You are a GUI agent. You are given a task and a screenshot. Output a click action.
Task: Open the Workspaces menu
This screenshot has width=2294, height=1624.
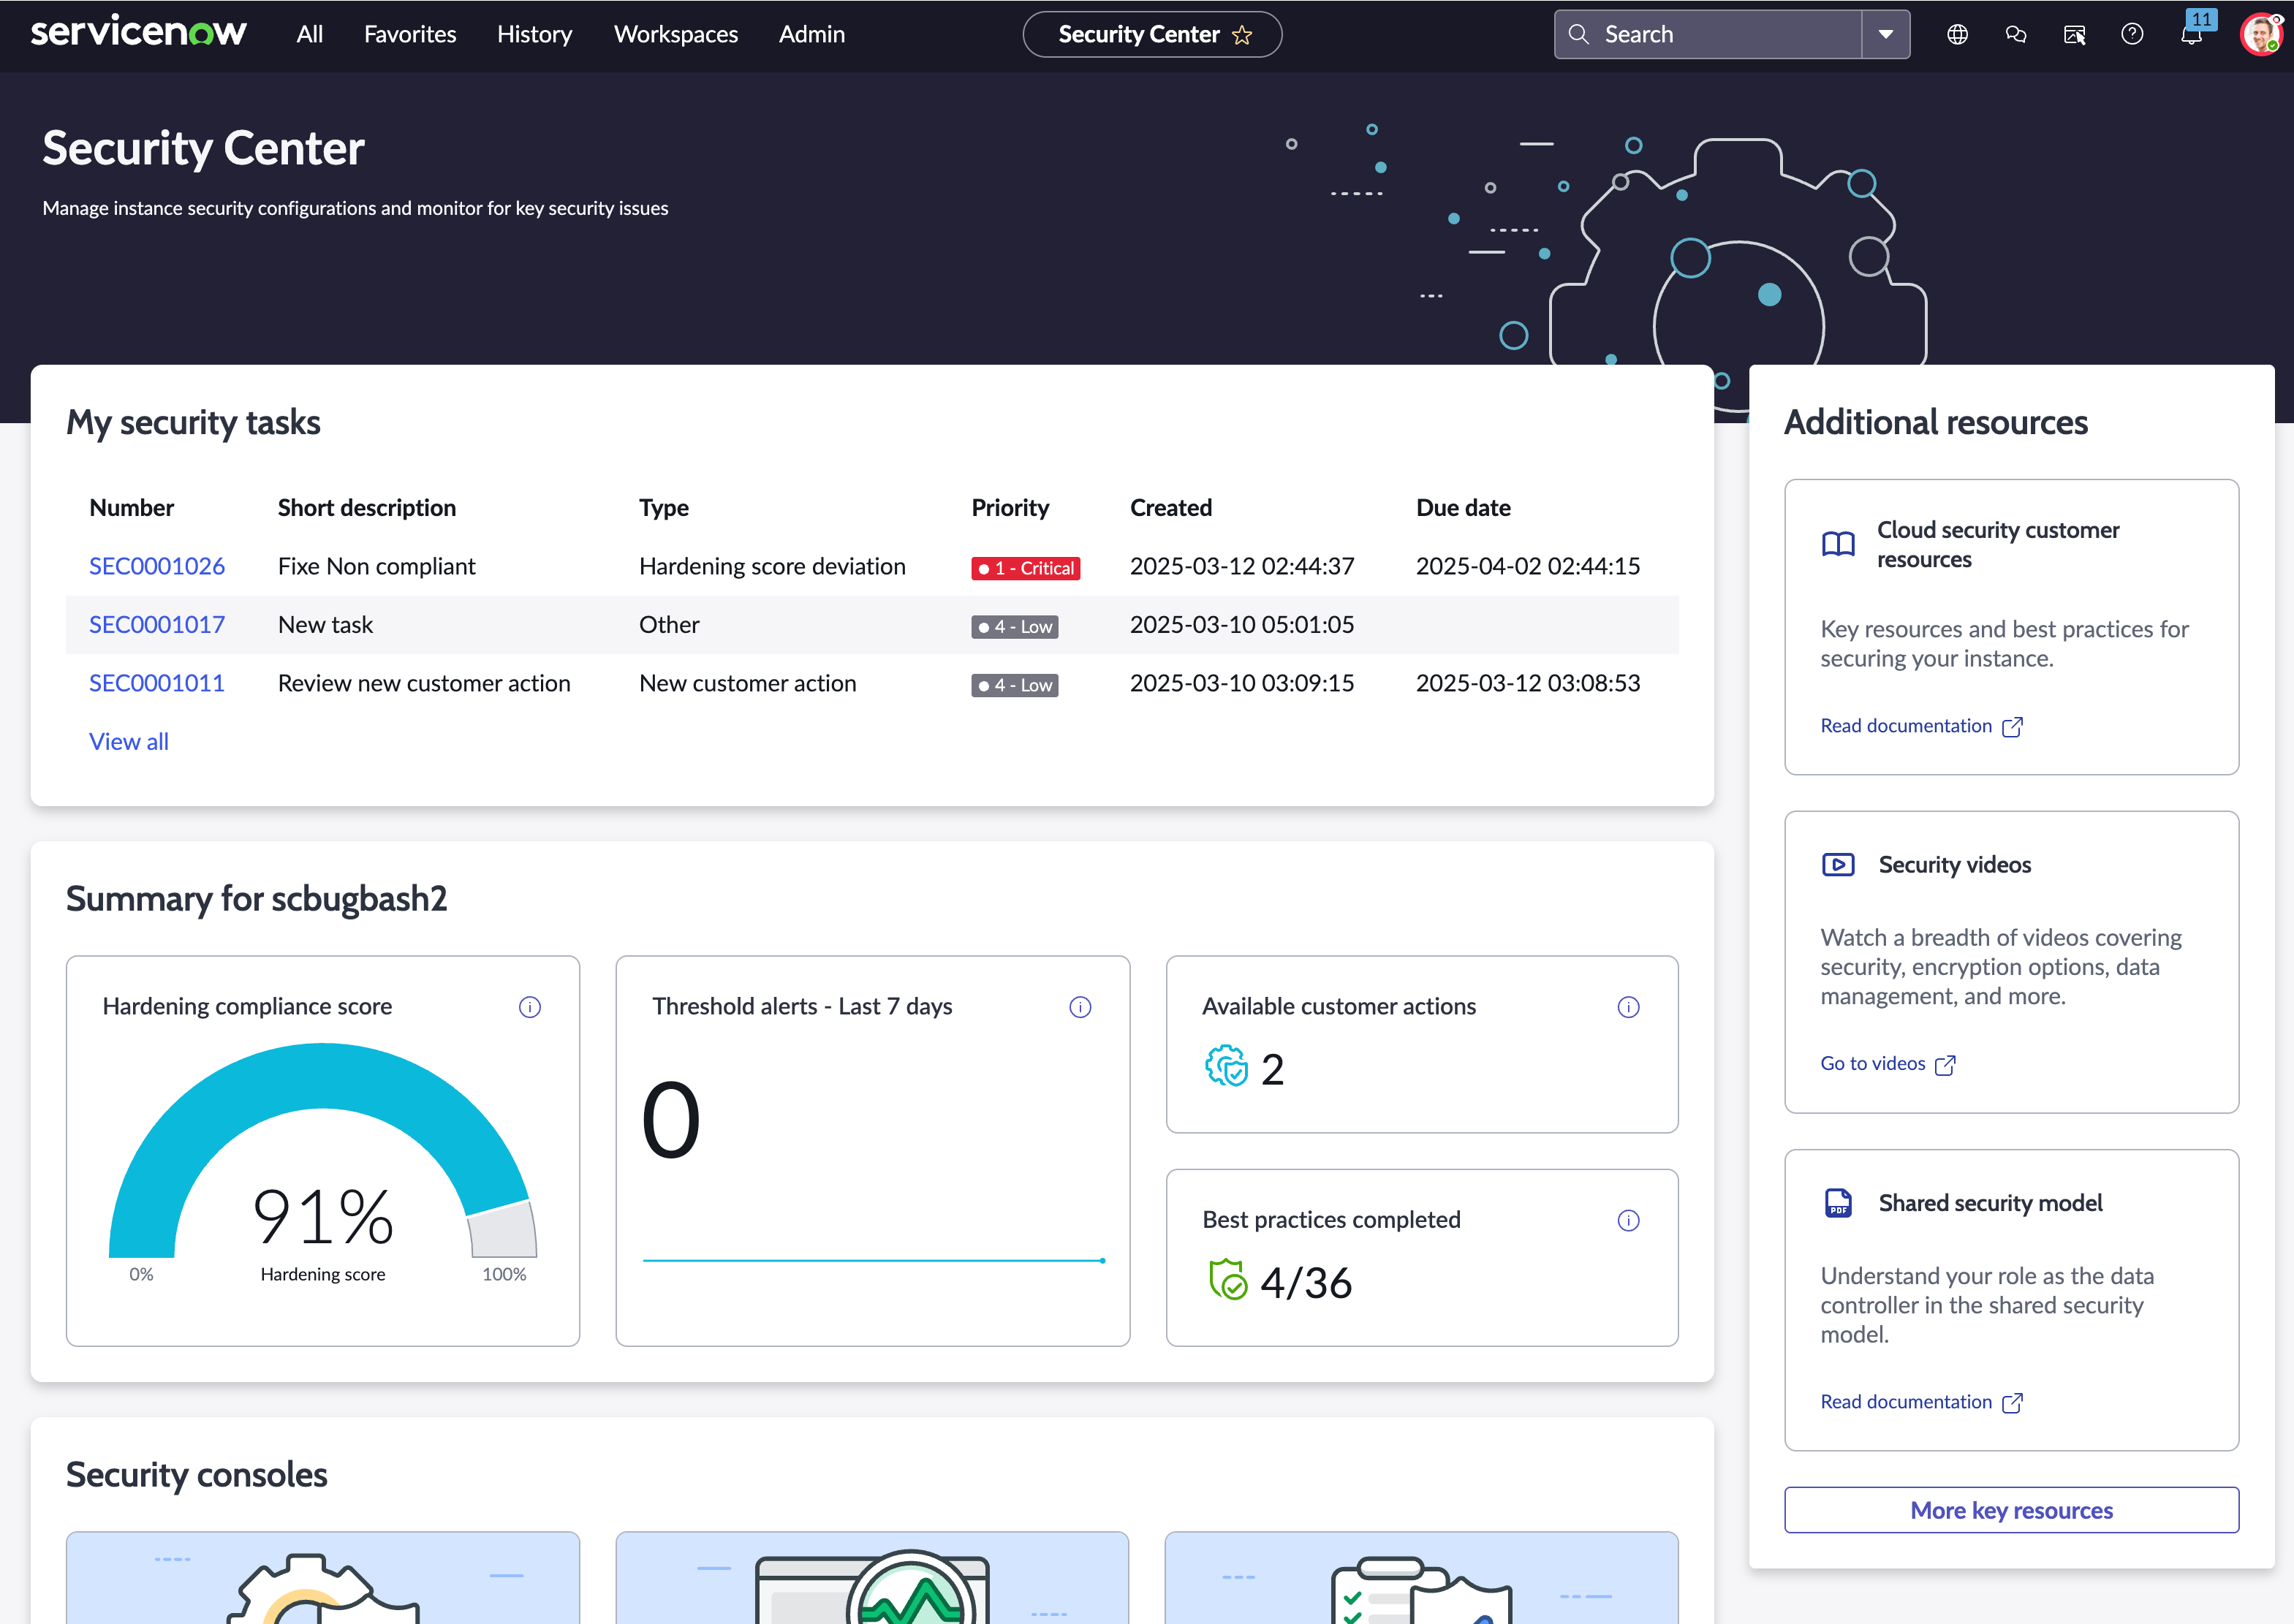[x=676, y=34]
